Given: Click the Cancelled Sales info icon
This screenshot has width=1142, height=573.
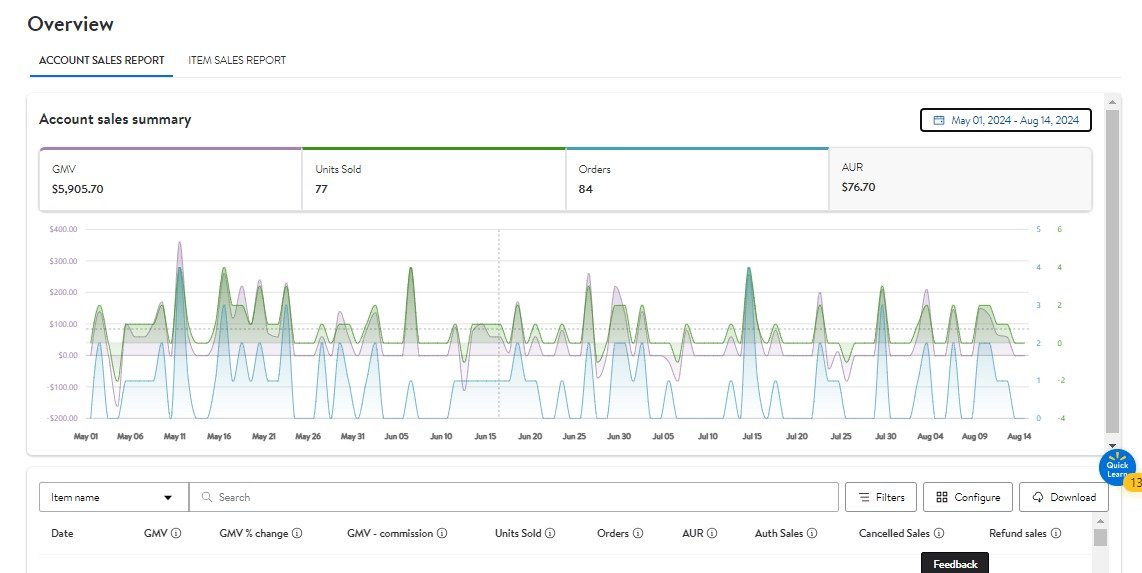Looking at the screenshot, I should [939, 534].
